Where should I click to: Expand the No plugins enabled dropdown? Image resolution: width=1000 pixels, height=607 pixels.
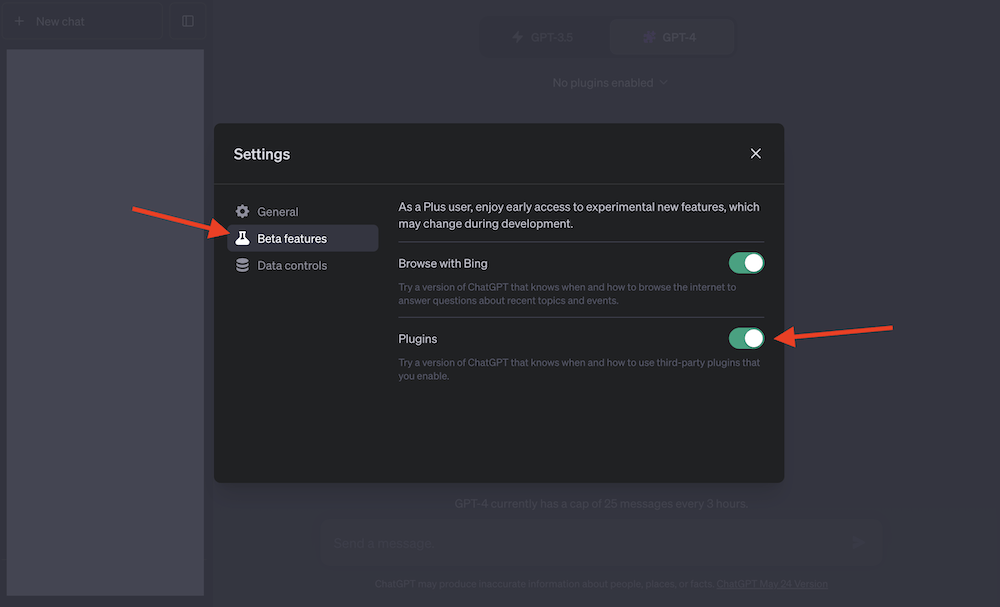coord(610,83)
